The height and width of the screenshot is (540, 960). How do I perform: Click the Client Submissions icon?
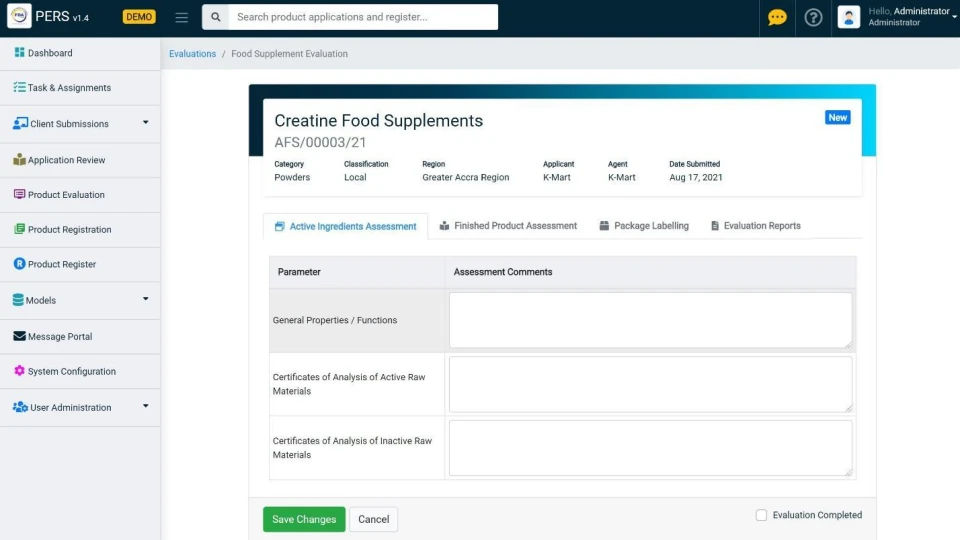20,123
